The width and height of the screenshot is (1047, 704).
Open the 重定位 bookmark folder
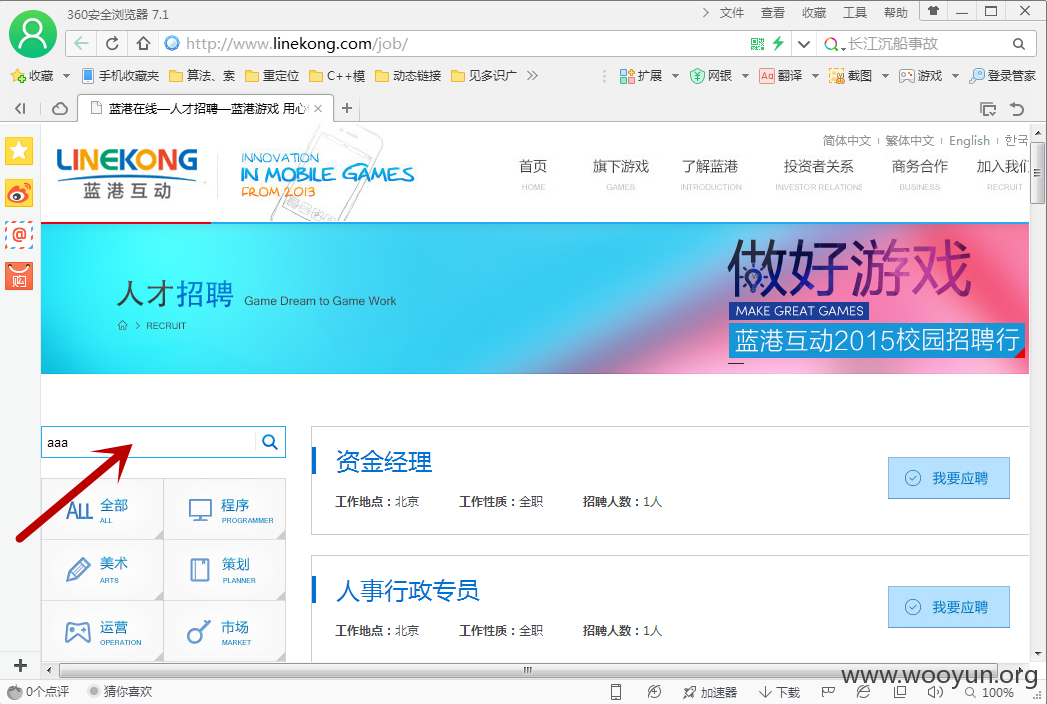click(x=272, y=75)
